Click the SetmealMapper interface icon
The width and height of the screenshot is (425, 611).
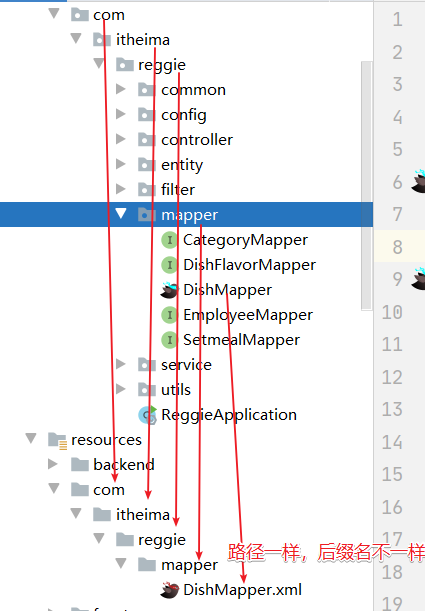(169, 340)
